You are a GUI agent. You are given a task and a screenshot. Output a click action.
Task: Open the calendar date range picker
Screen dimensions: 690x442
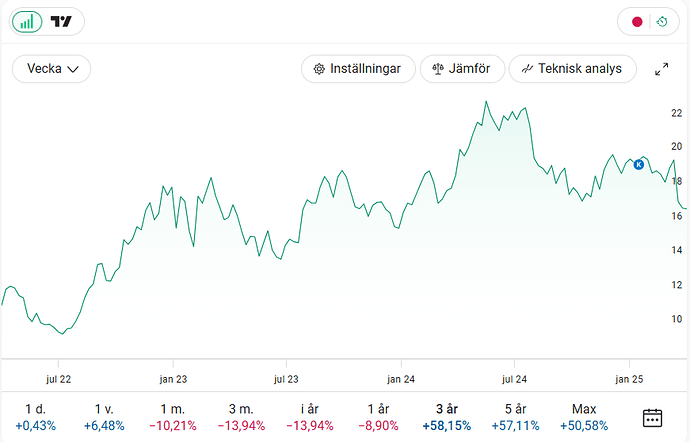(x=653, y=417)
